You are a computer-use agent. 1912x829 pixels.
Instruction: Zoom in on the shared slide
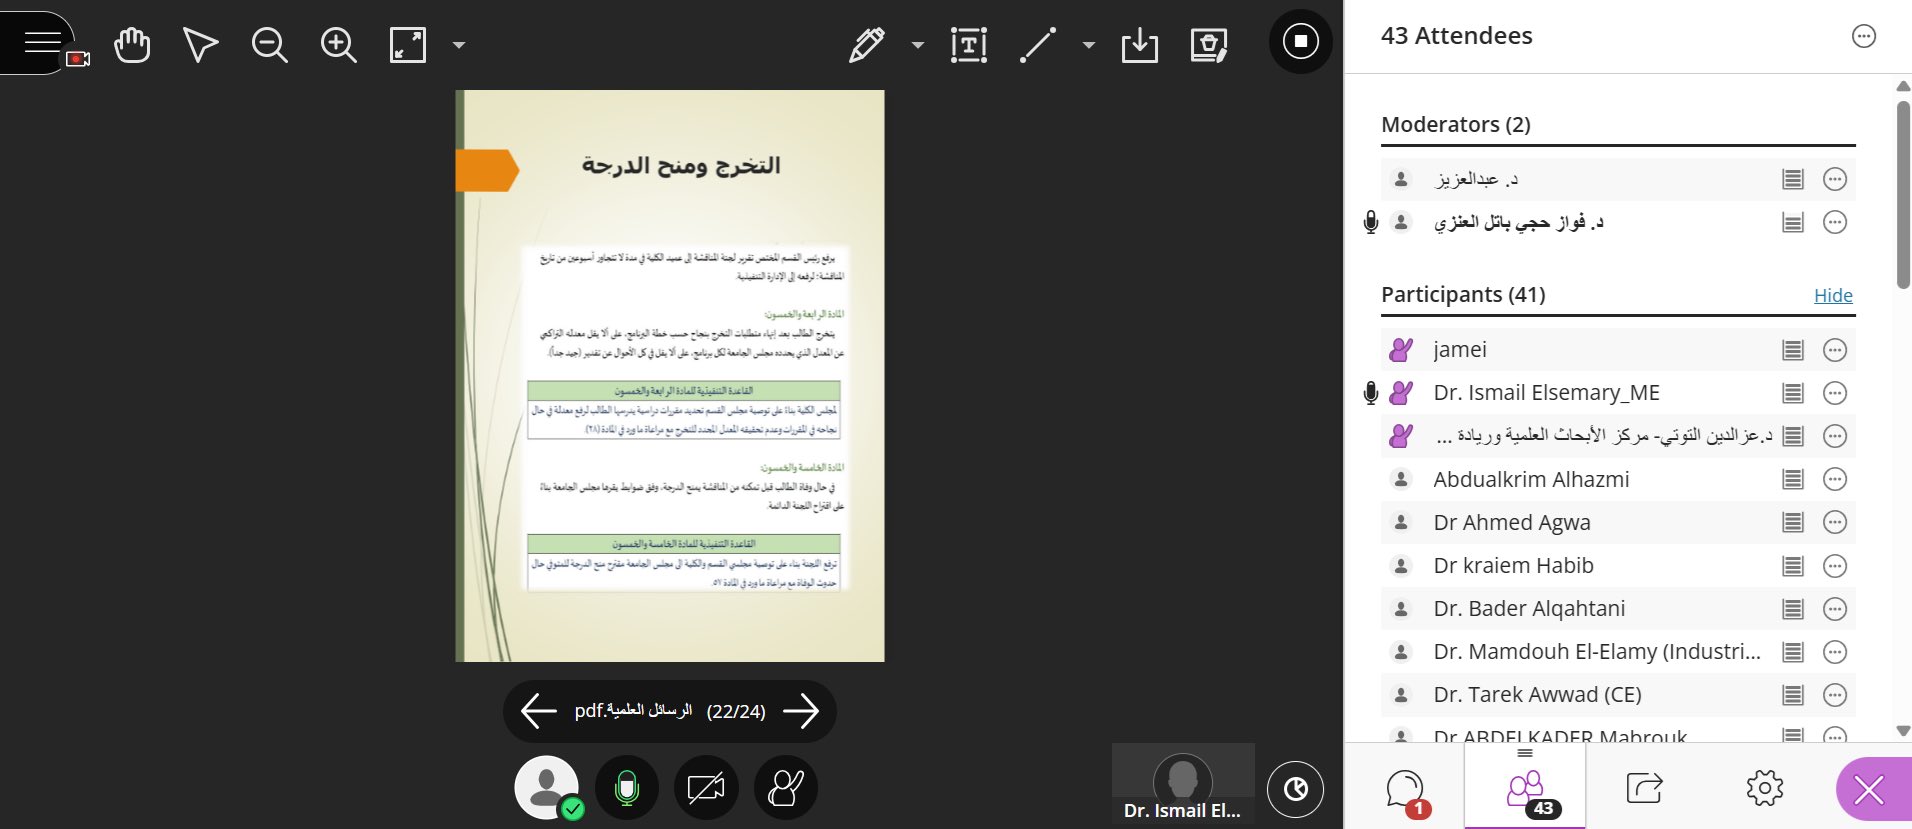[x=338, y=45]
